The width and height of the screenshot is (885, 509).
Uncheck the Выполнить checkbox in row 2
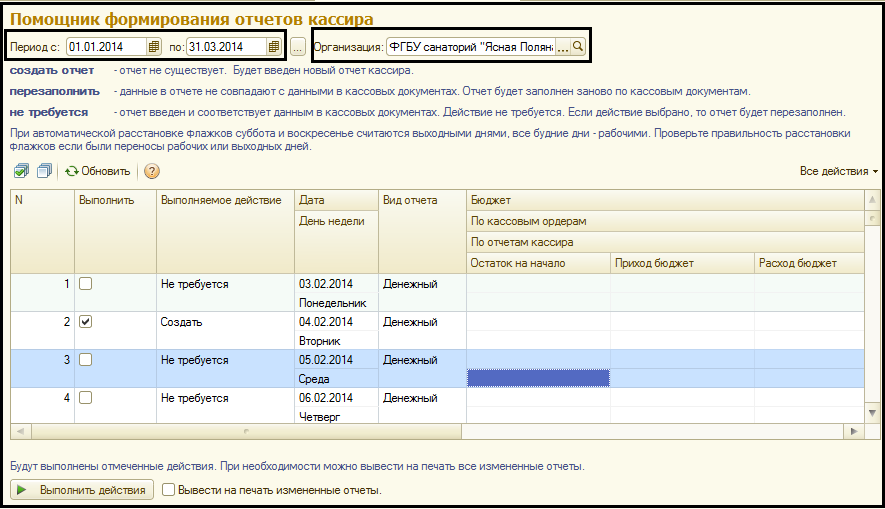point(85,322)
